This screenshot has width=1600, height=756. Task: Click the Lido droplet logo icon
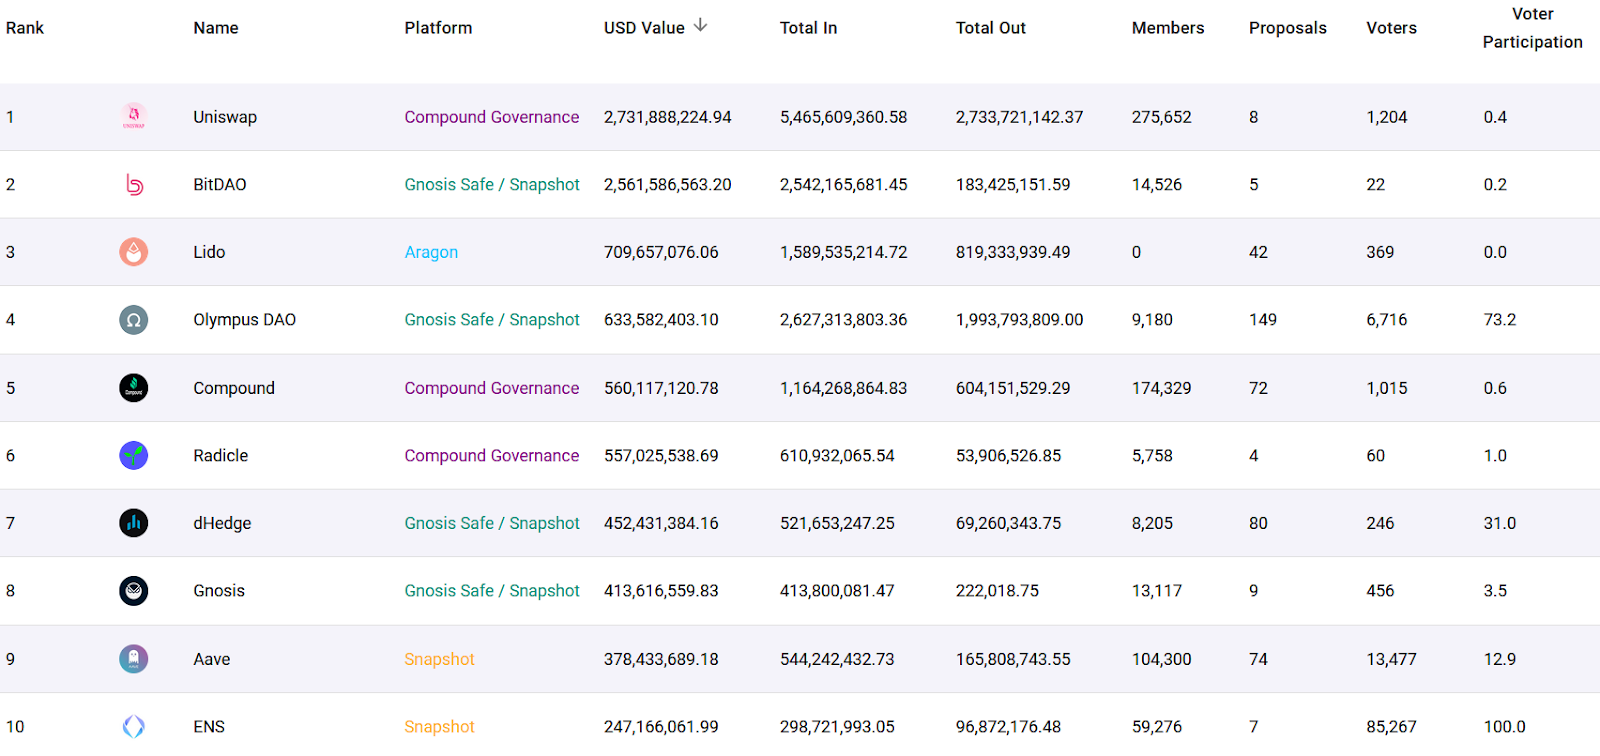pyautogui.click(x=133, y=252)
